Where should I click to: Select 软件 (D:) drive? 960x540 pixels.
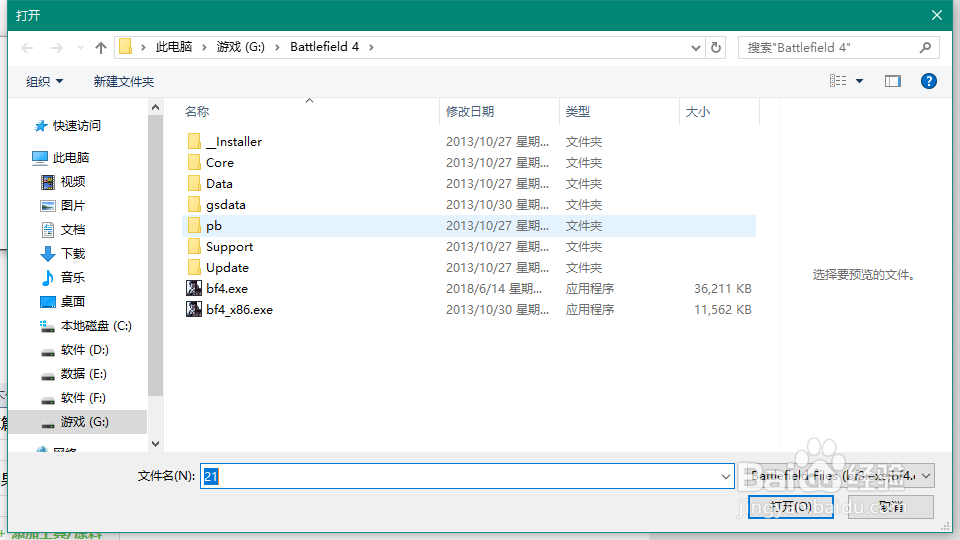click(84, 350)
